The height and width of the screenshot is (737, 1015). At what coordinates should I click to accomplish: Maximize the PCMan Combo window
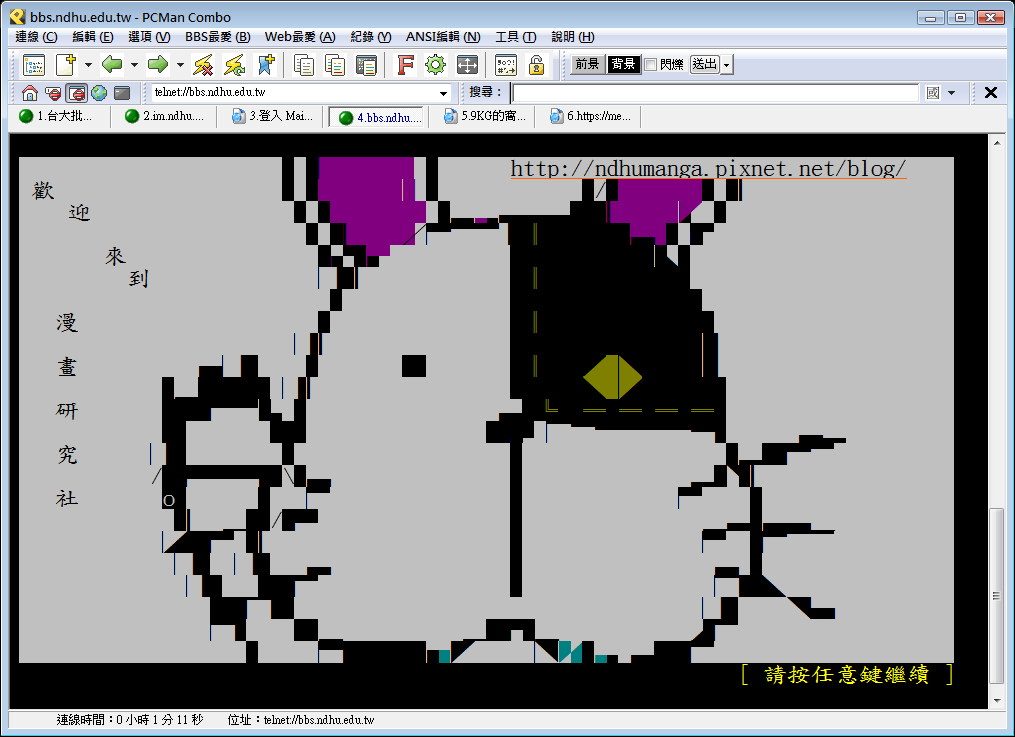point(960,17)
